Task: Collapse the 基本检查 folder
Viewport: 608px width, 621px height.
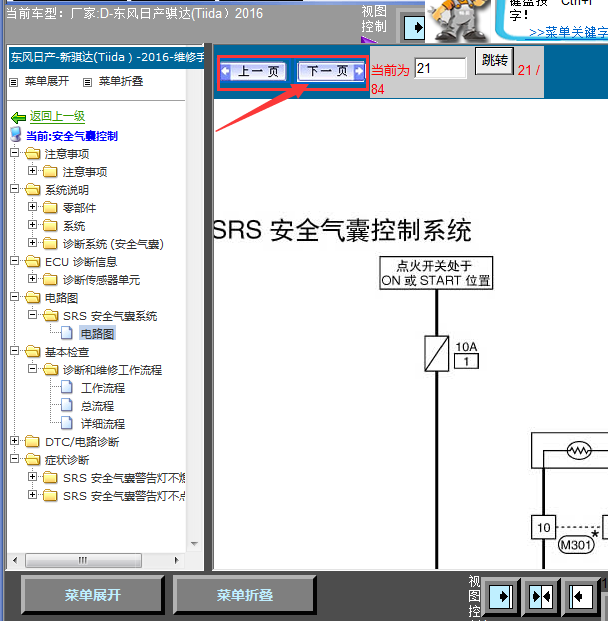Action: 15,351
